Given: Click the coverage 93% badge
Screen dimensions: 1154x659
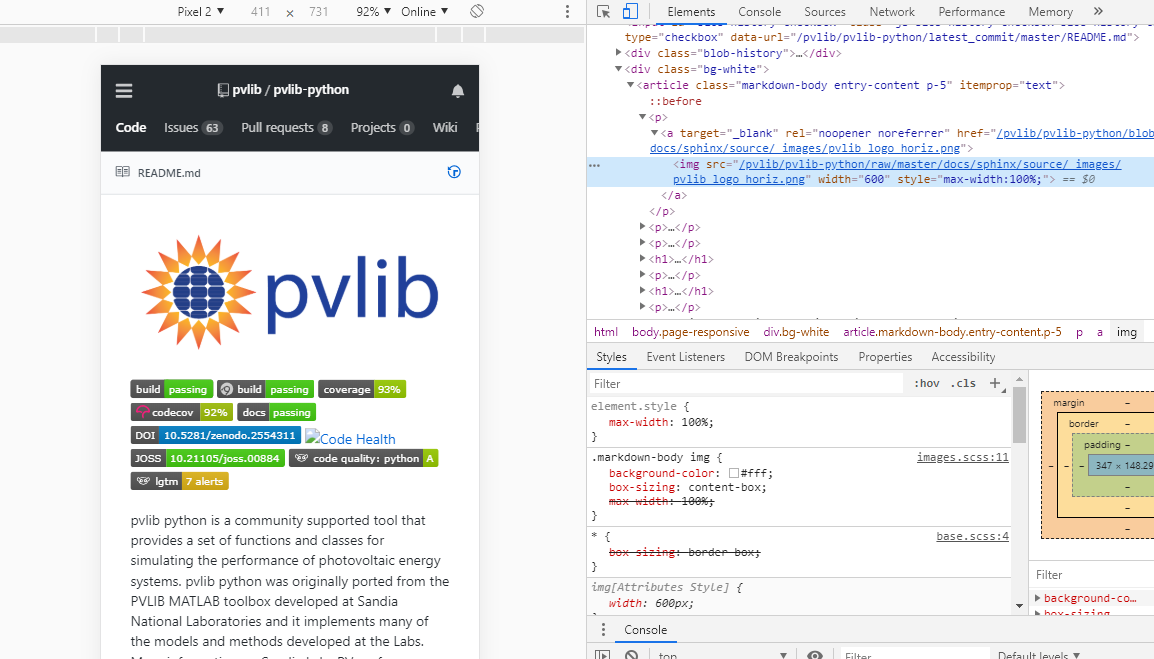Looking at the screenshot, I should click(x=362, y=389).
